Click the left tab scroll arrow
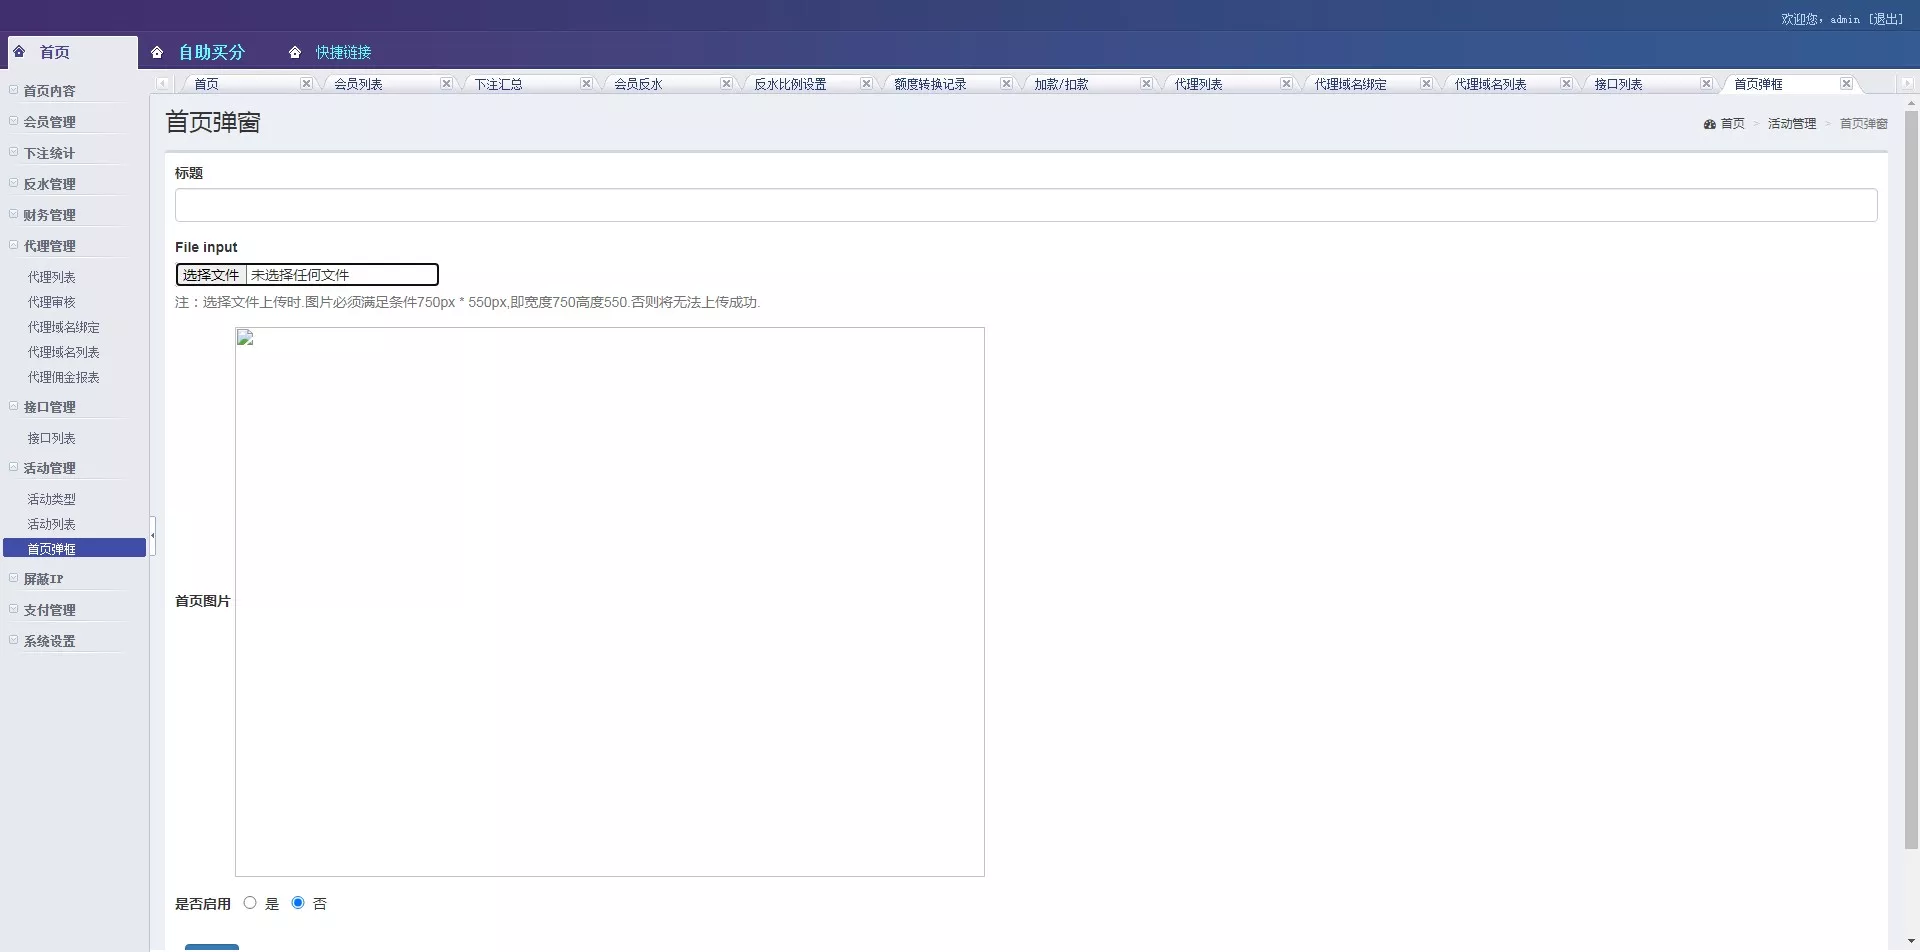The width and height of the screenshot is (1920, 952). pyautogui.click(x=162, y=84)
